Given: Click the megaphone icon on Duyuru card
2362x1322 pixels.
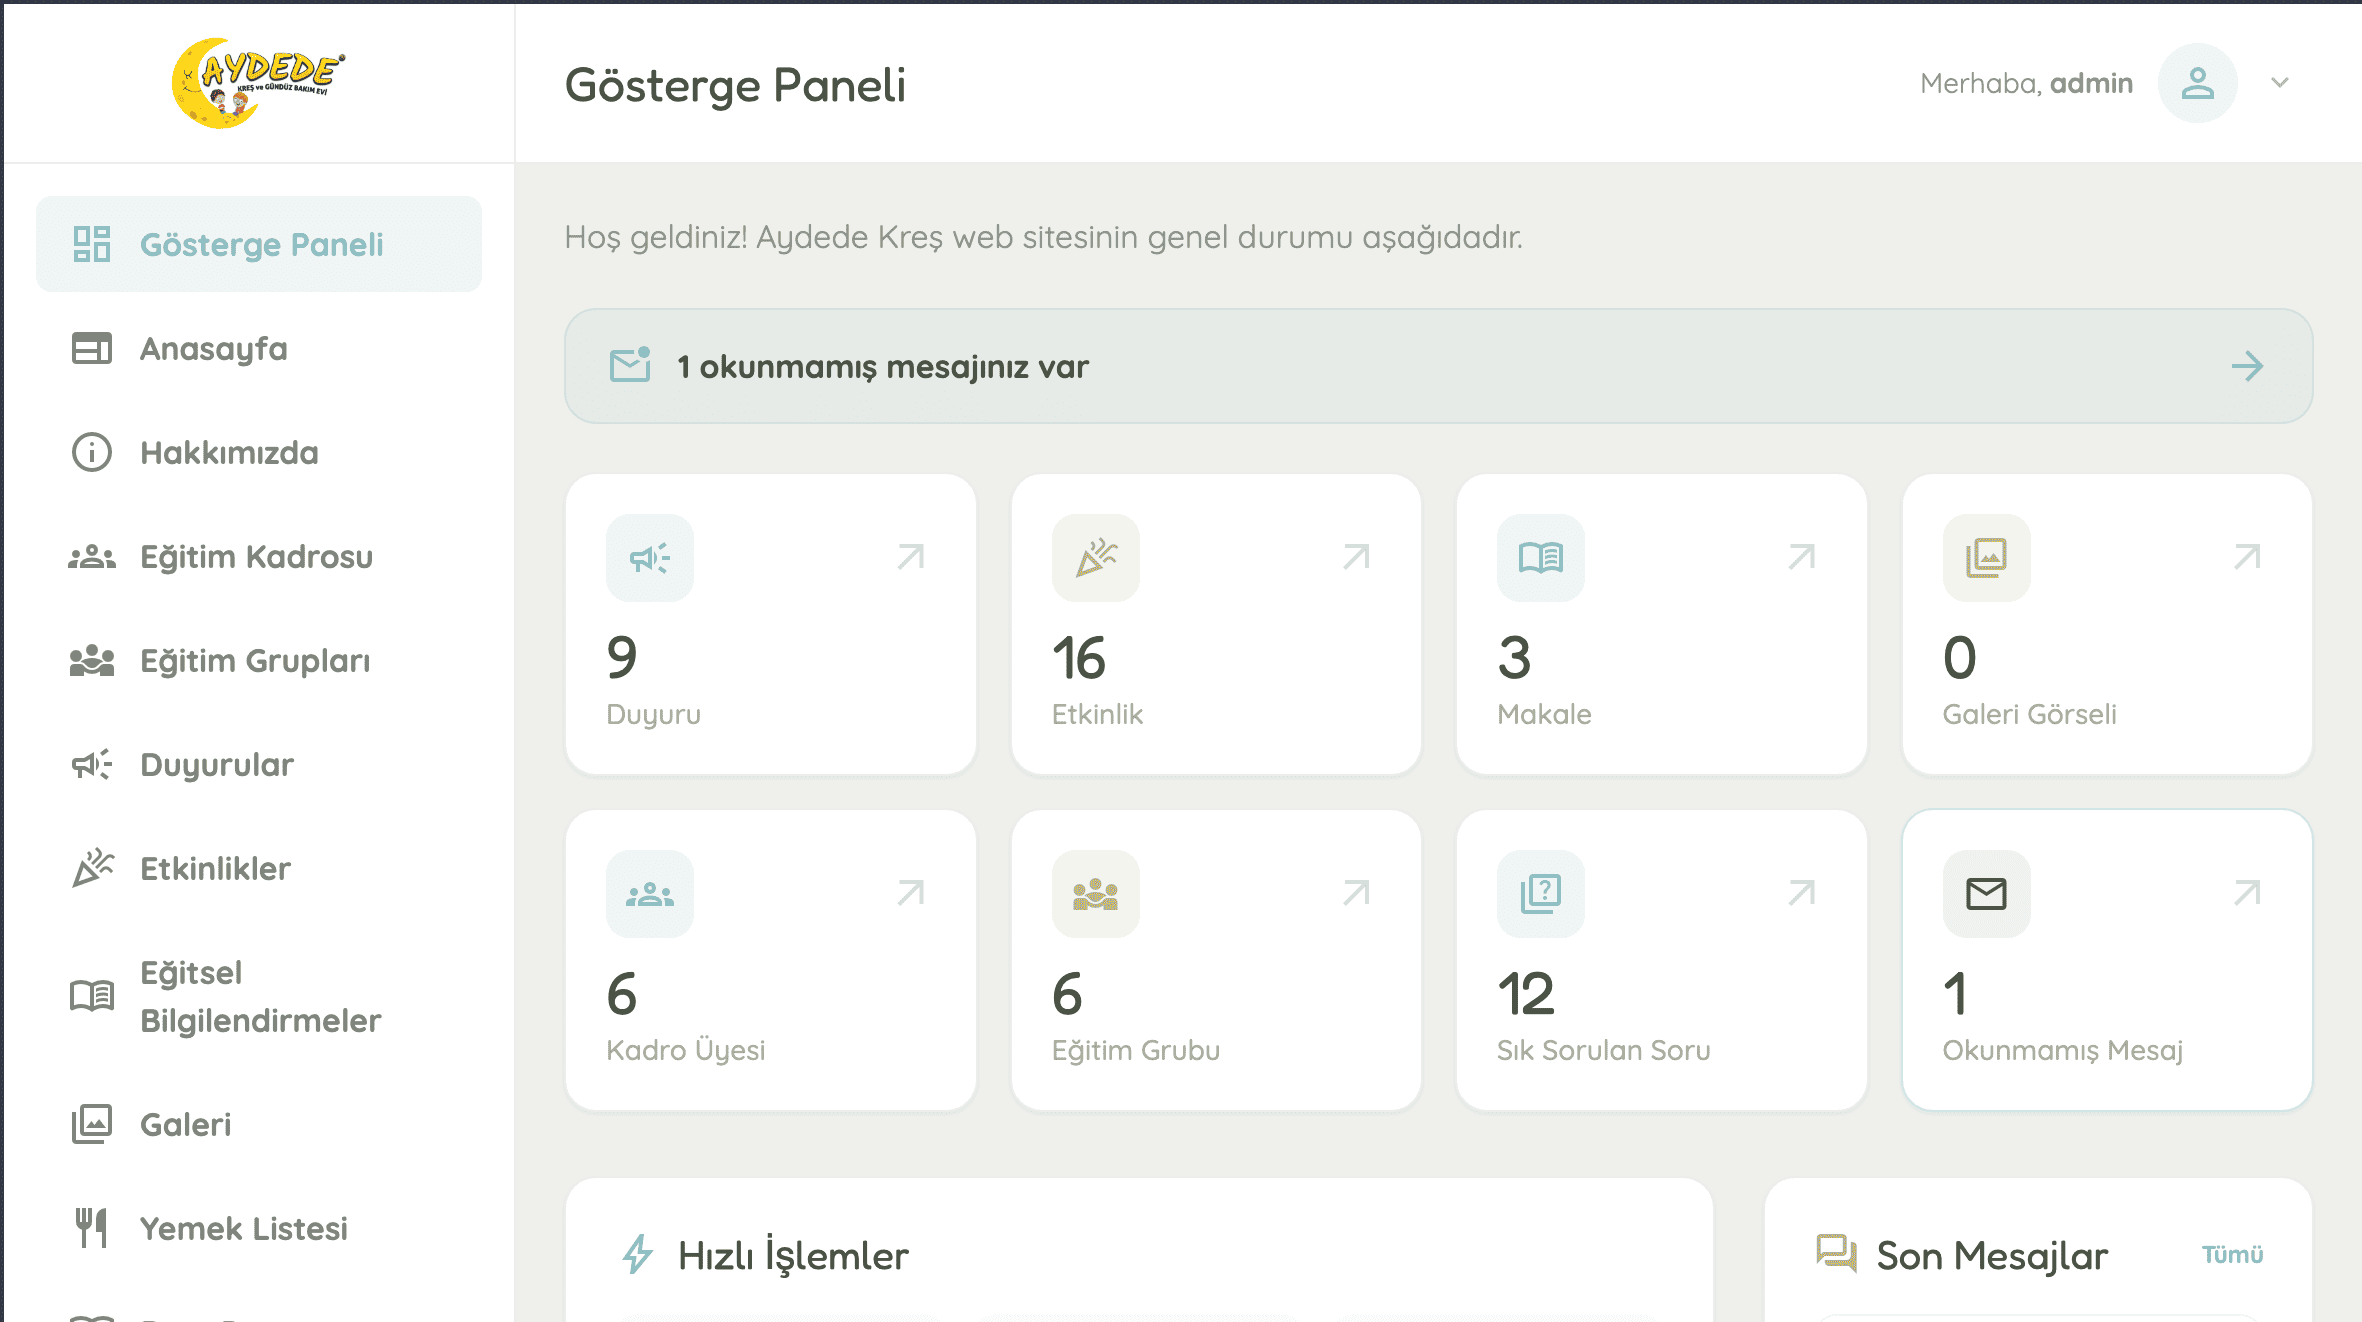Looking at the screenshot, I should [650, 558].
